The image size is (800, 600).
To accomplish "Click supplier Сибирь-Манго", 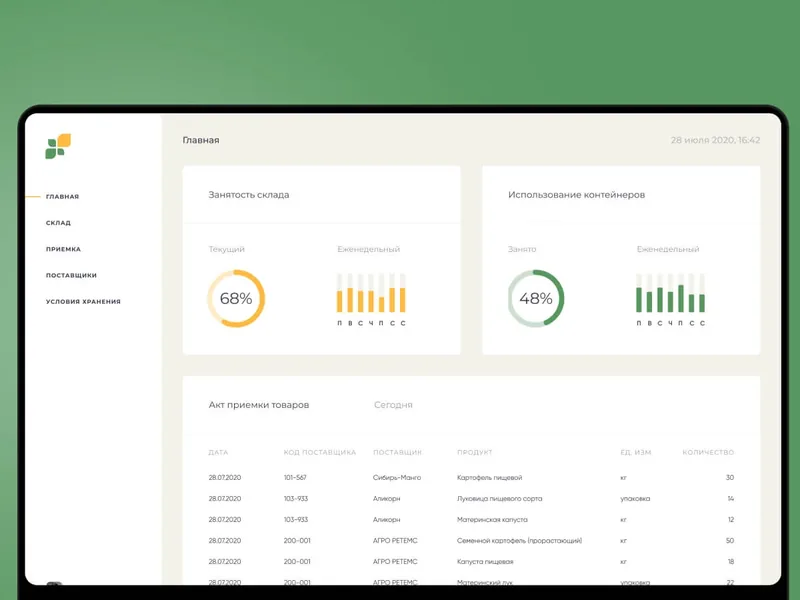I will pyautogui.click(x=397, y=478).
